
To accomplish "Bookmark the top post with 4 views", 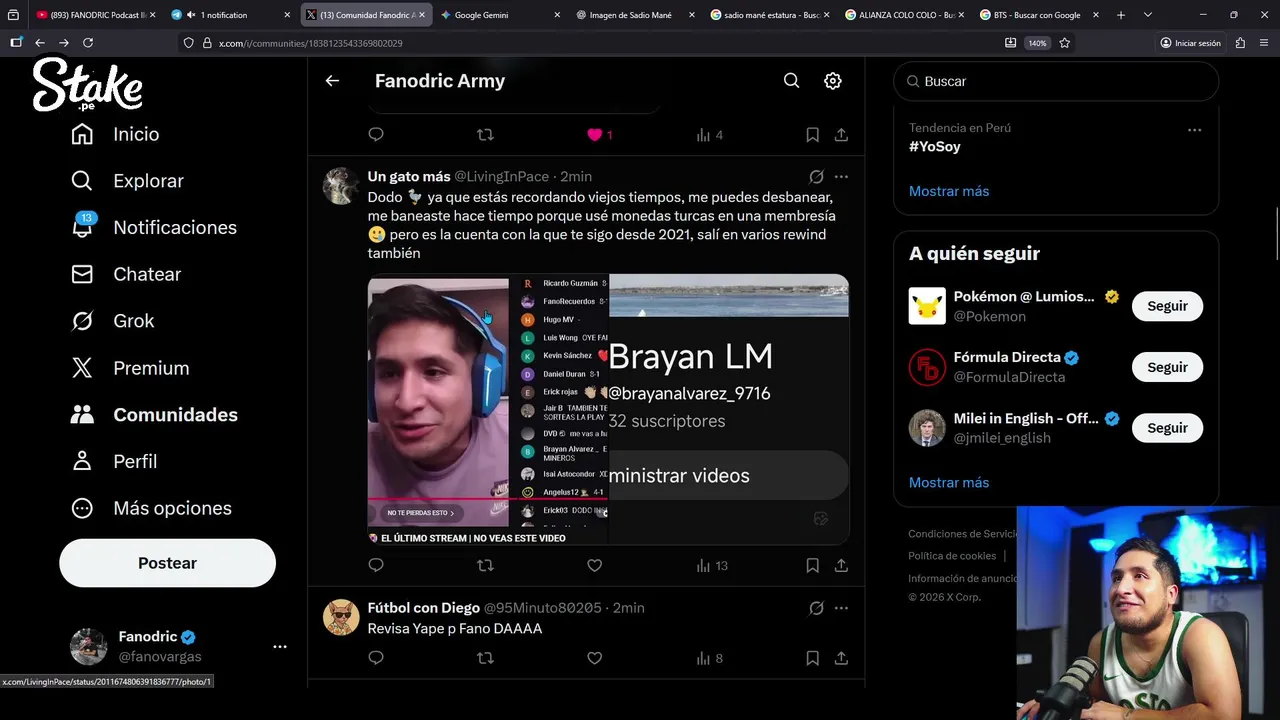I will coord(812,135).
